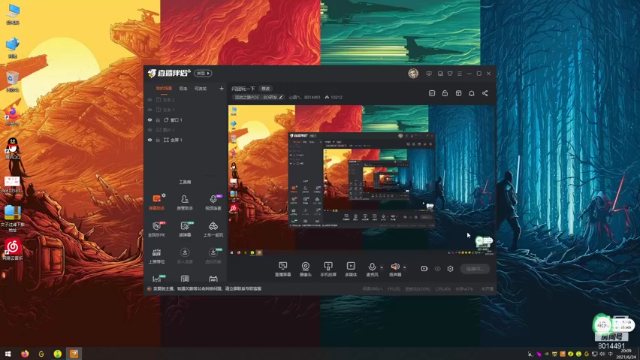Toggle visibility eye of 窗口 1 layer

coord(150,120)
